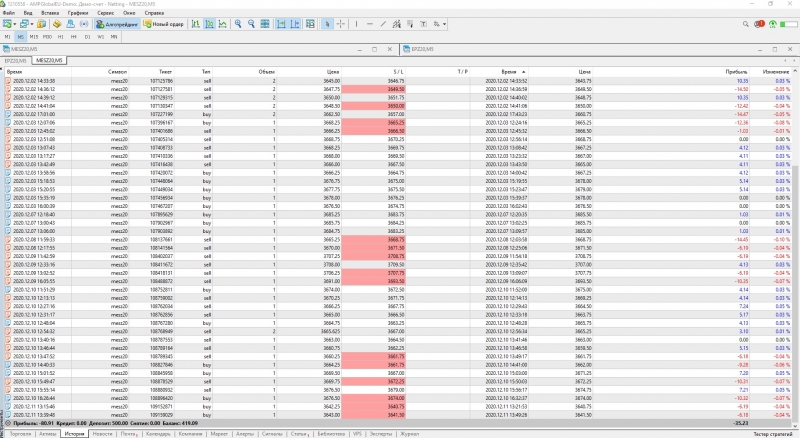Screen dimensions: 800x438
Task: Open the Торговля tab
Action: [20, 434]
